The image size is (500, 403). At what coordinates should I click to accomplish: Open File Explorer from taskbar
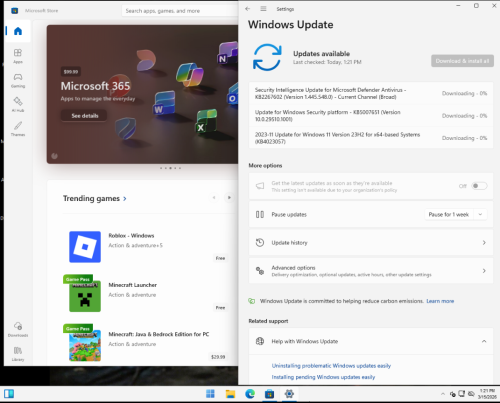[x=230, y=394]
